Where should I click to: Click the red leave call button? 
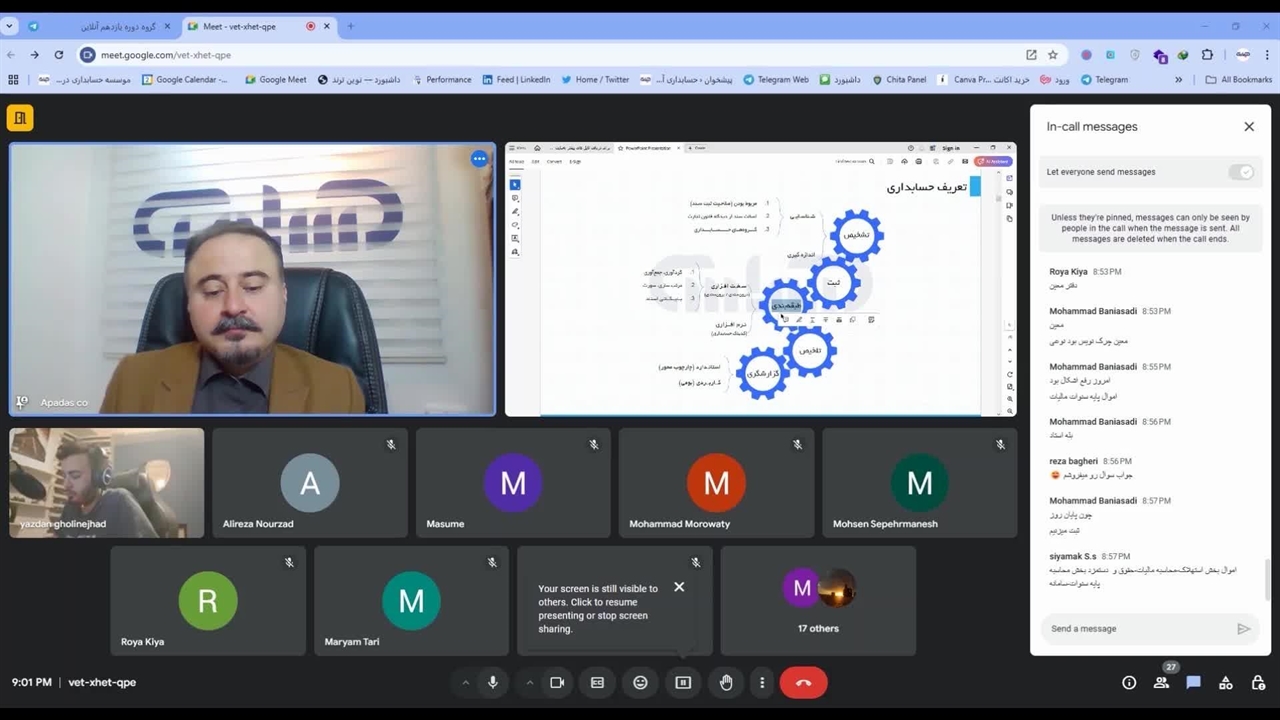tap(803, 683)
